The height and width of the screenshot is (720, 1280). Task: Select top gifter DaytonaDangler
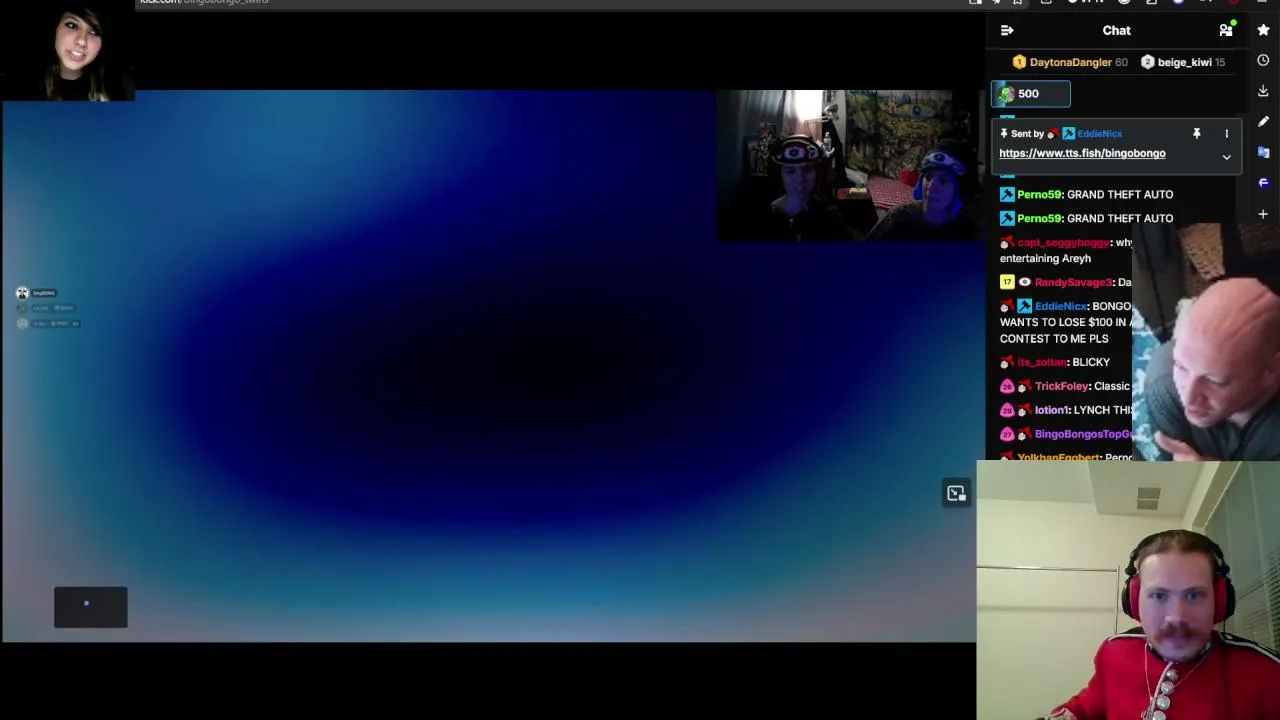[1070, 62]
